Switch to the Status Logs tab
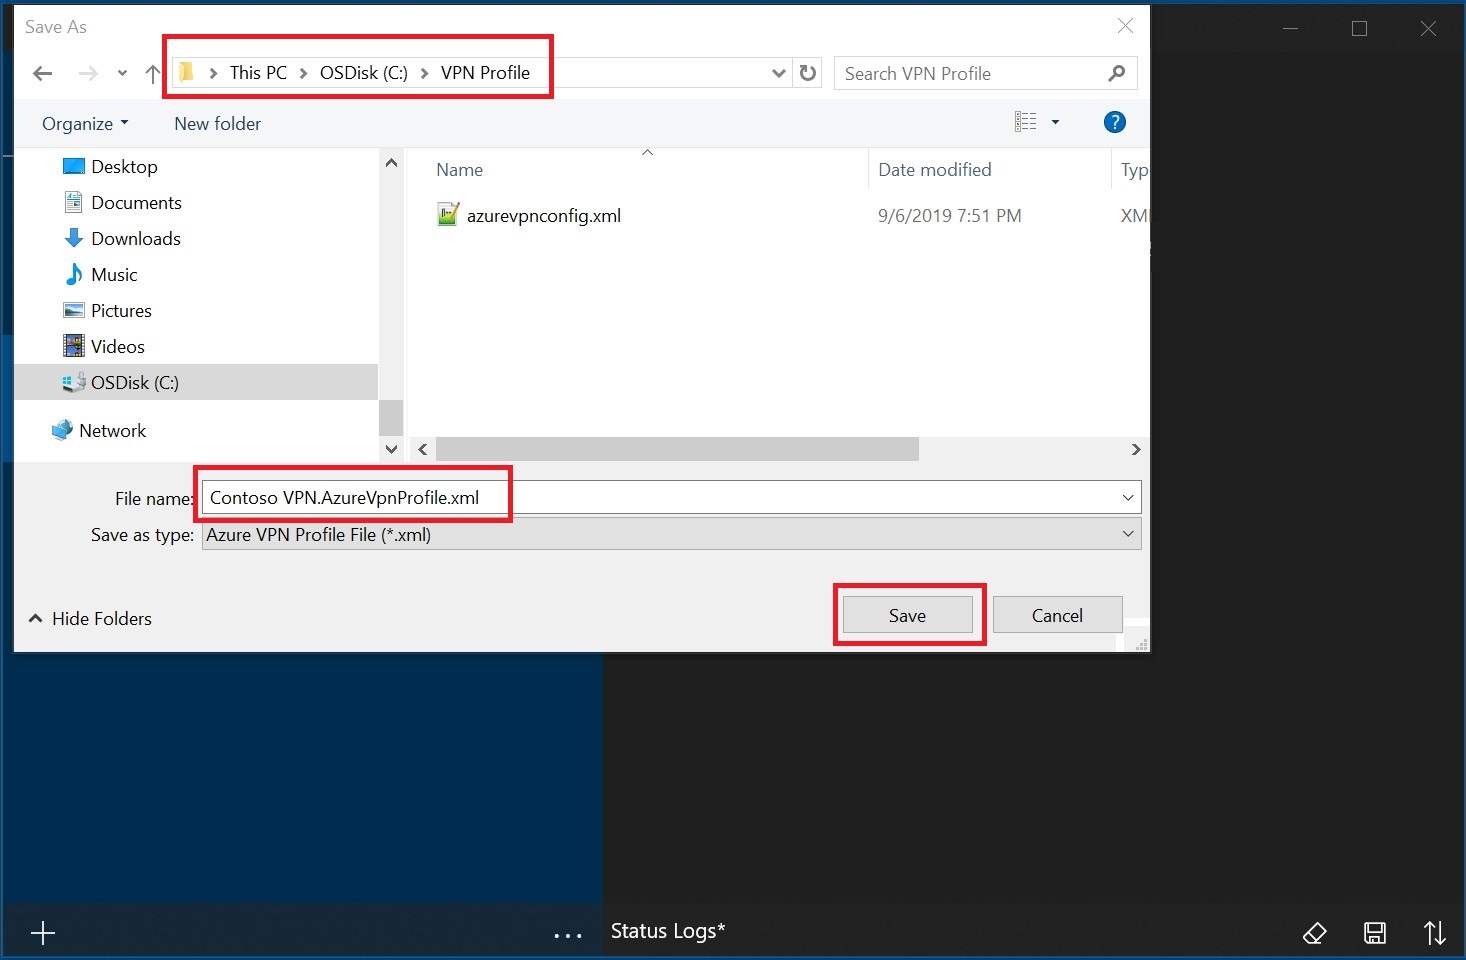The width and height of the screenshot is (1466, 960). [667, 930]
